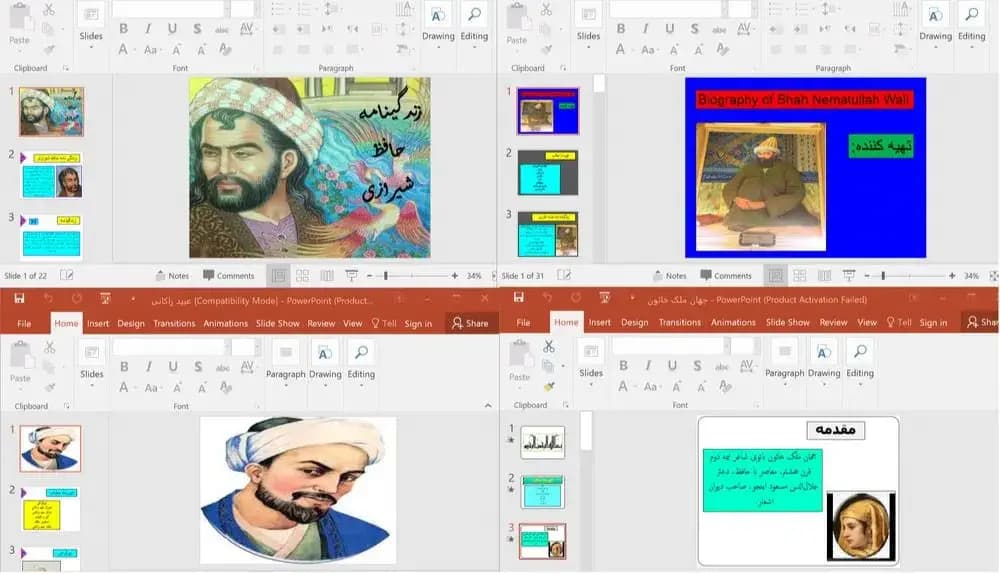Click zoom slider handle in Shah Nematullah window
This screenshot has height=574, width=1000.
pyautogui.click(x=883, y=276)
